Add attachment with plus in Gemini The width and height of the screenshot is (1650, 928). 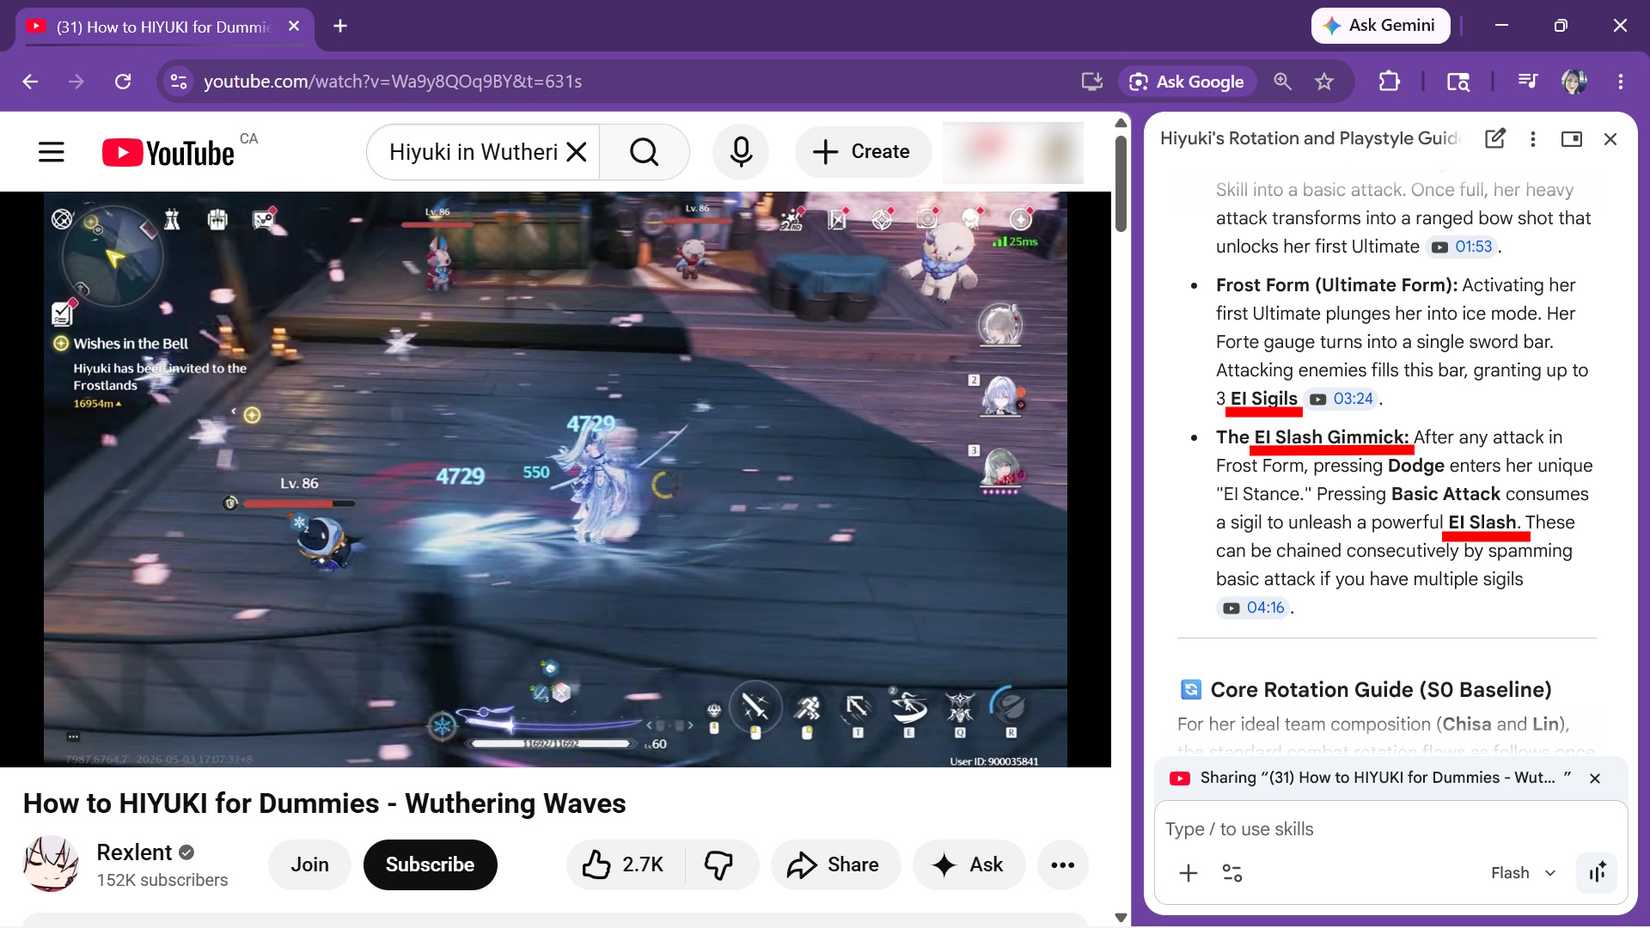pos(1188,874)
